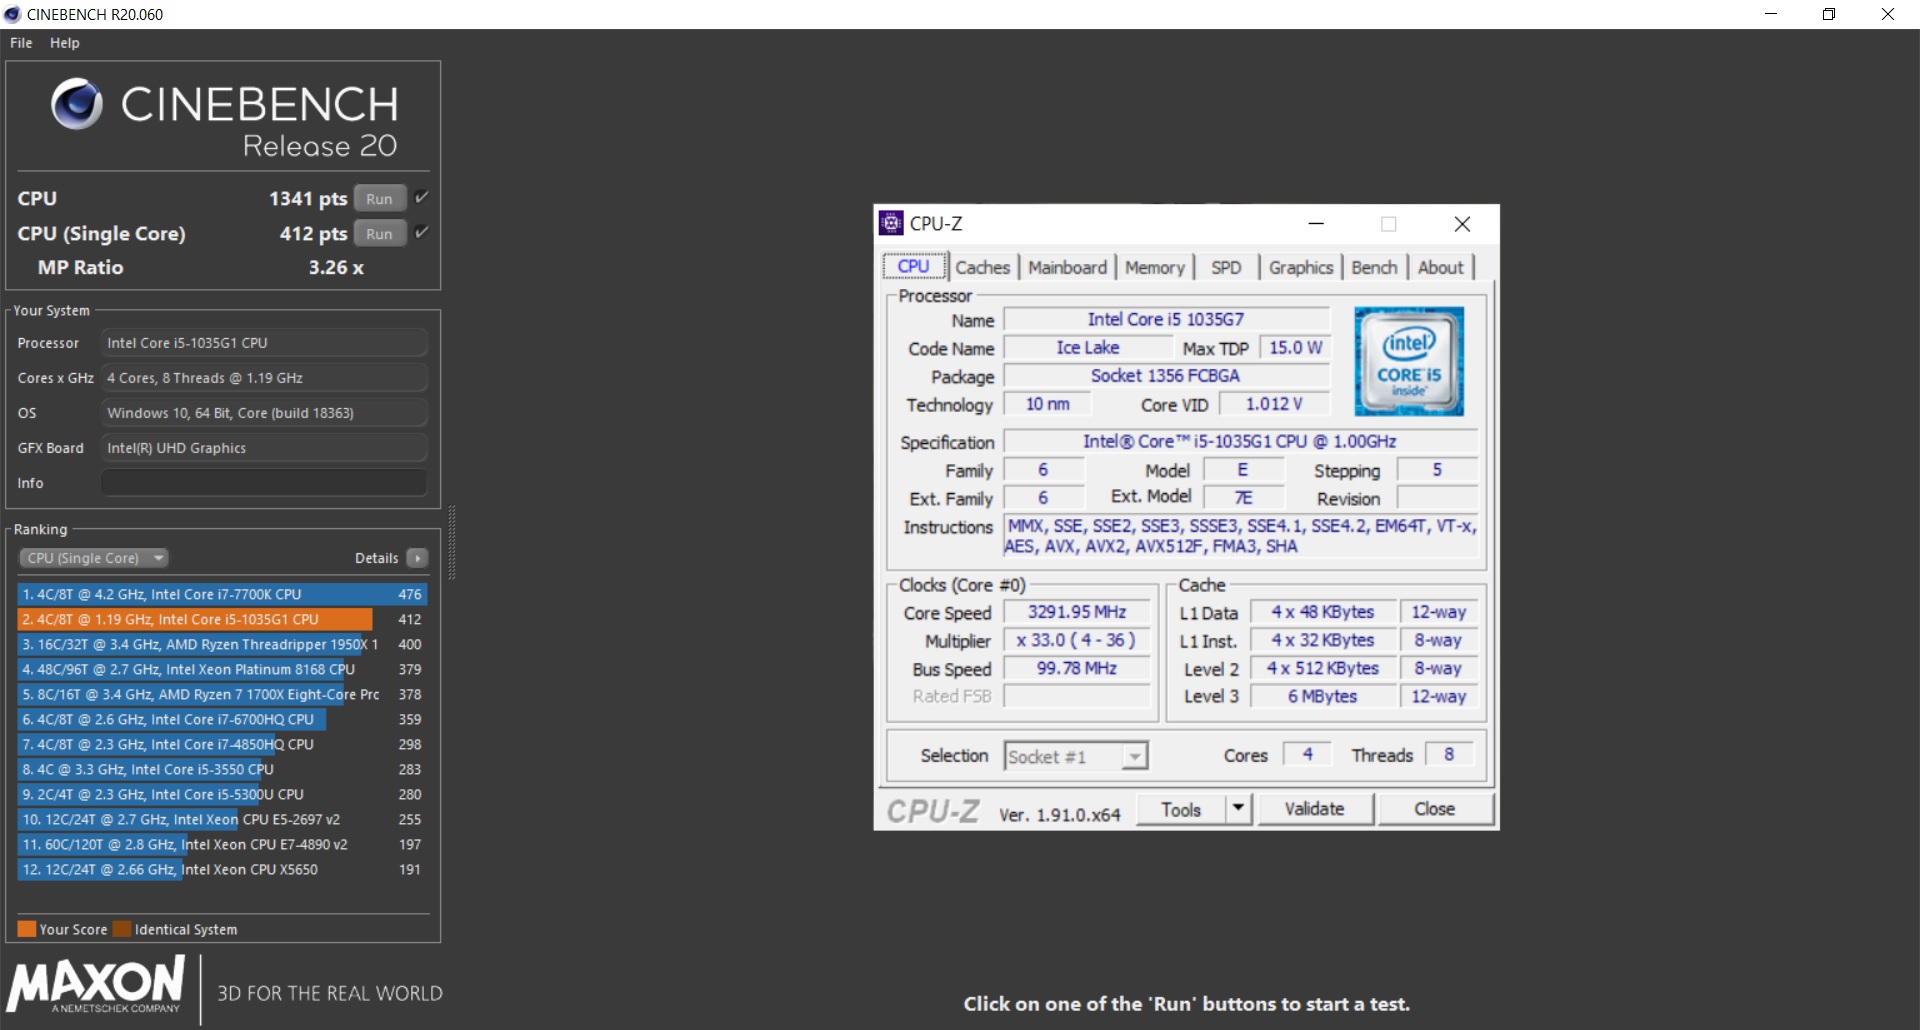Screen dimensions: 1920x1030
Task: Click the MAXON logo at bottom left
Action: click(95, 988)
